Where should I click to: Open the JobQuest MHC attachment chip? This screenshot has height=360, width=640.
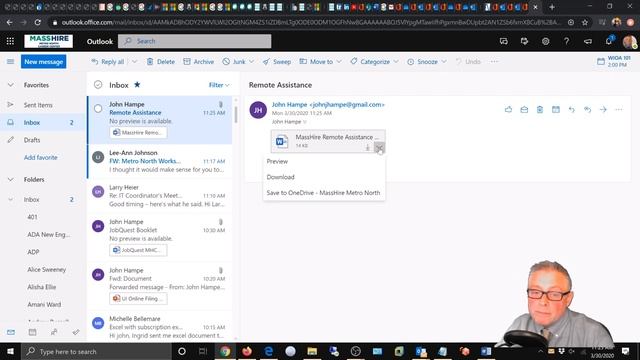point(138,250)
